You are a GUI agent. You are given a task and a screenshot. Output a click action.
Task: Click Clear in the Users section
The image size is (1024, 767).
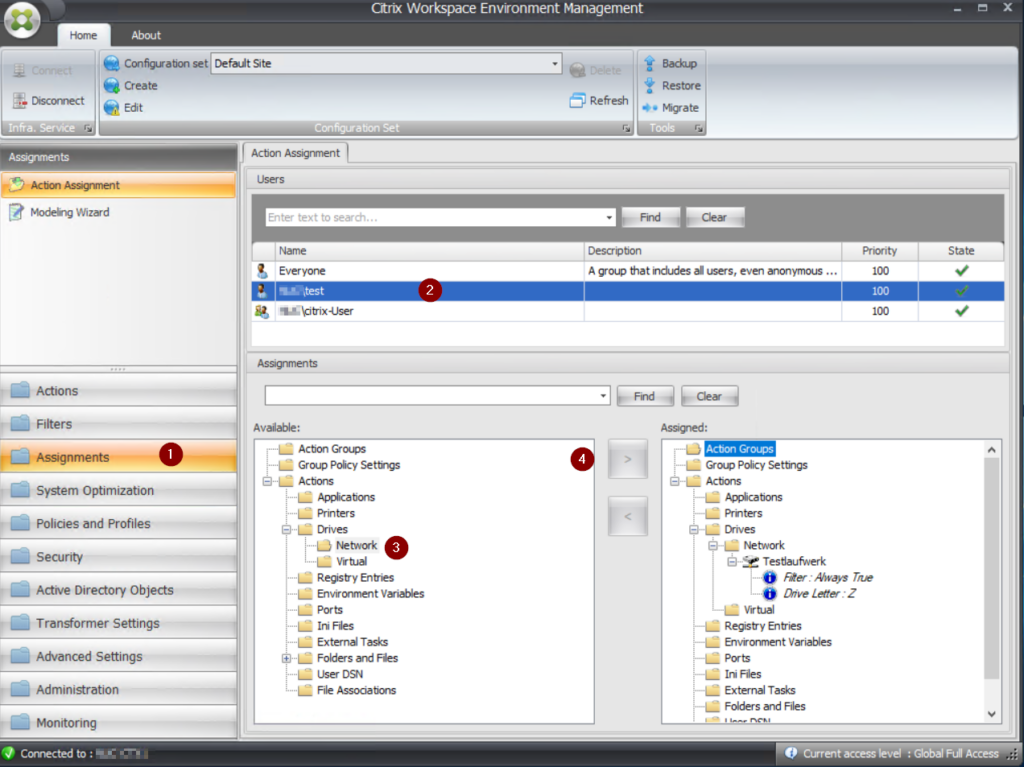tap(714, 218)
